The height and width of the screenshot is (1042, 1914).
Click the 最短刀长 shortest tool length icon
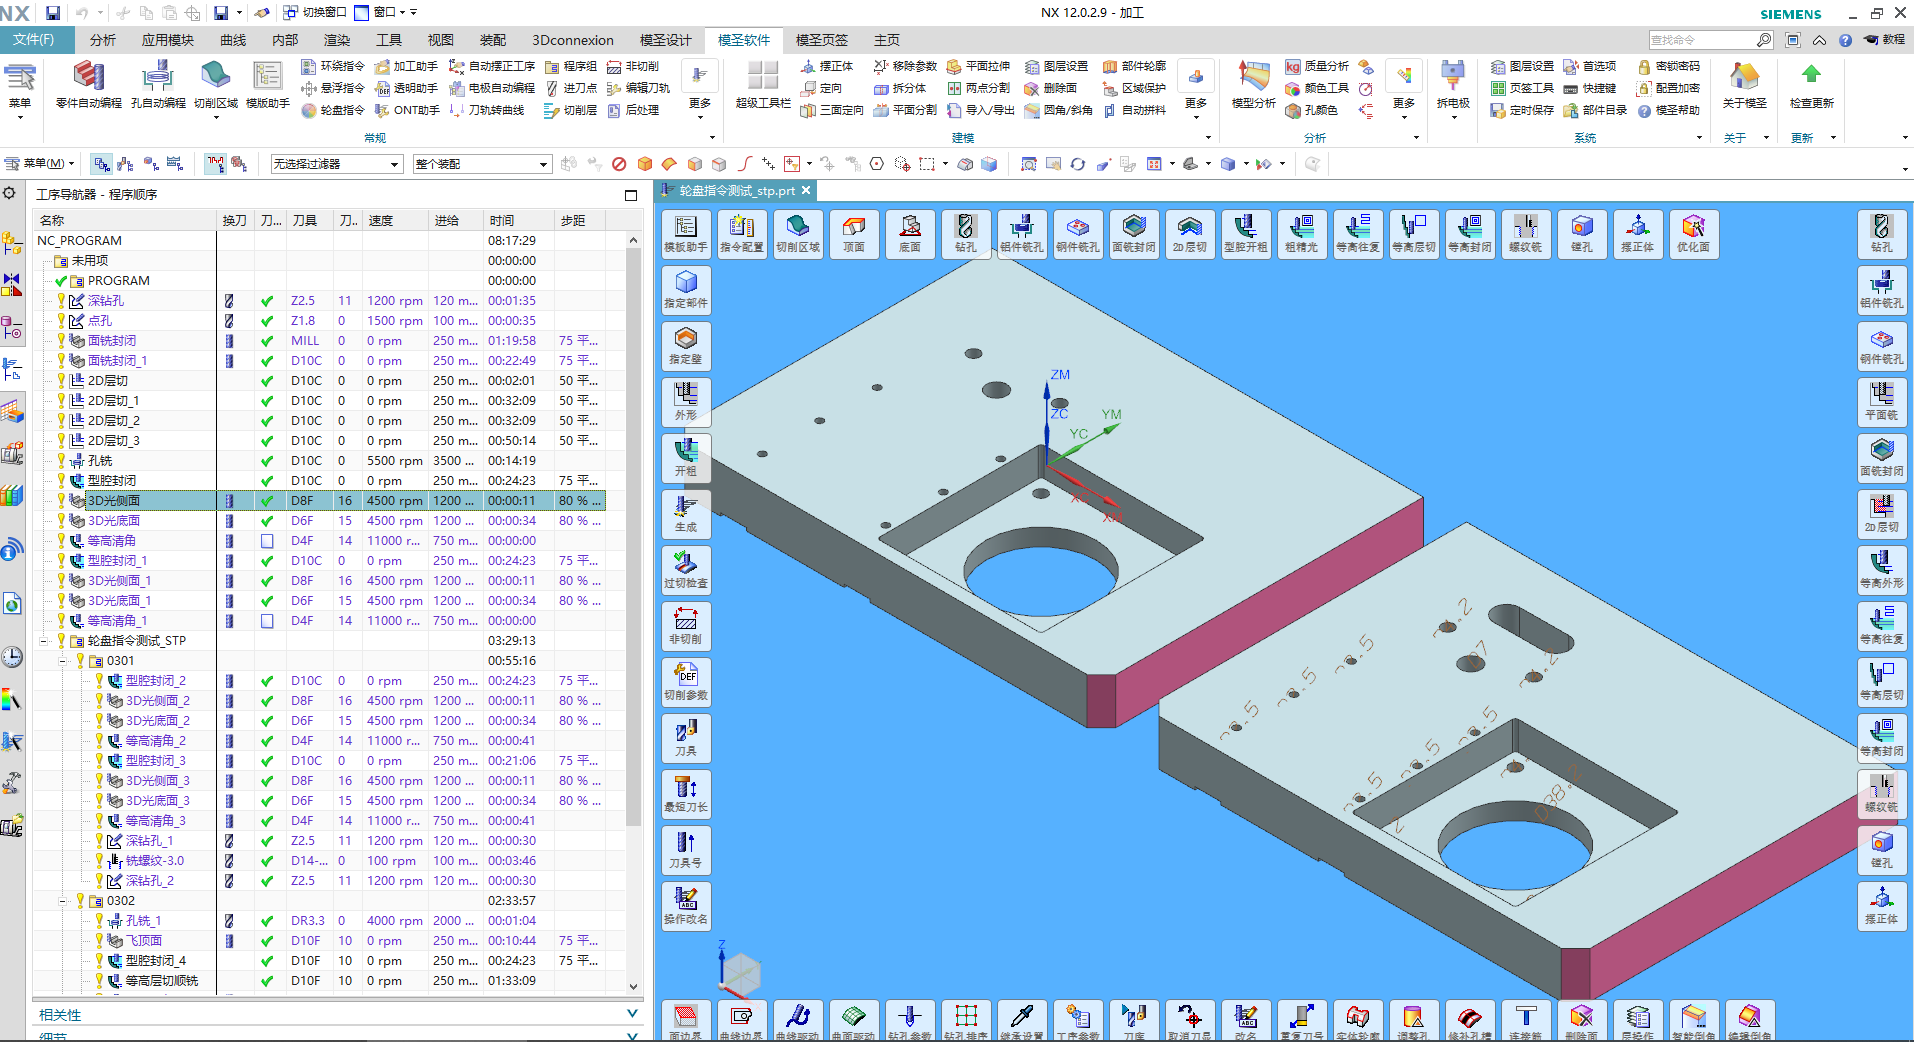tap(686, 793)
